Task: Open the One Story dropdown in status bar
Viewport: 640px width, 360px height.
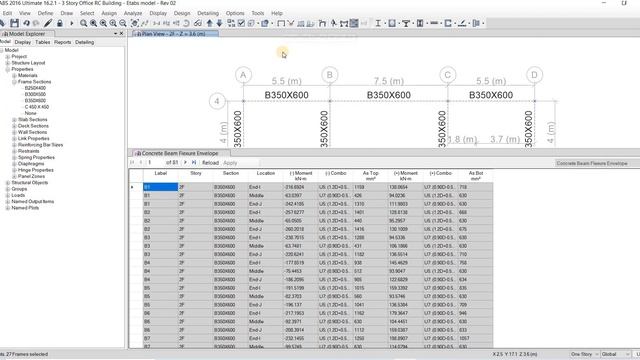Action: coord(584,354)
